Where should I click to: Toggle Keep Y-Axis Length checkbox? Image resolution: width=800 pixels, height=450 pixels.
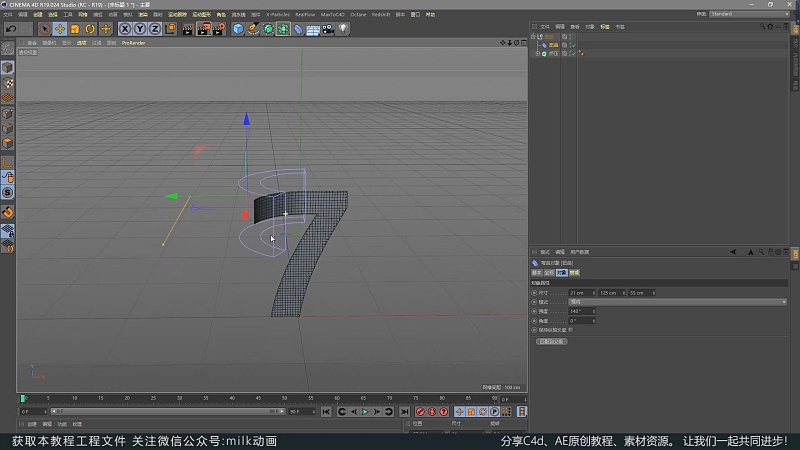click(571, 330)
